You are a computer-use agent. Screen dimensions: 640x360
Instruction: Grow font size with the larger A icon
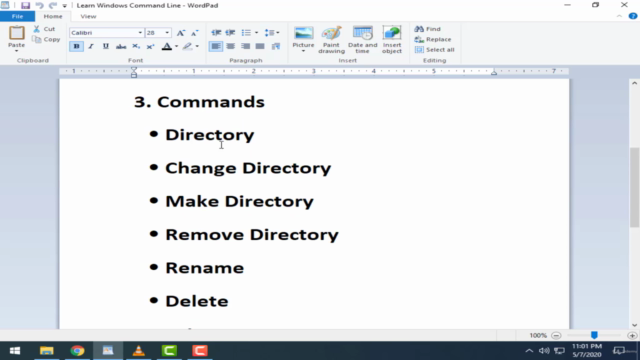[181, 33]
